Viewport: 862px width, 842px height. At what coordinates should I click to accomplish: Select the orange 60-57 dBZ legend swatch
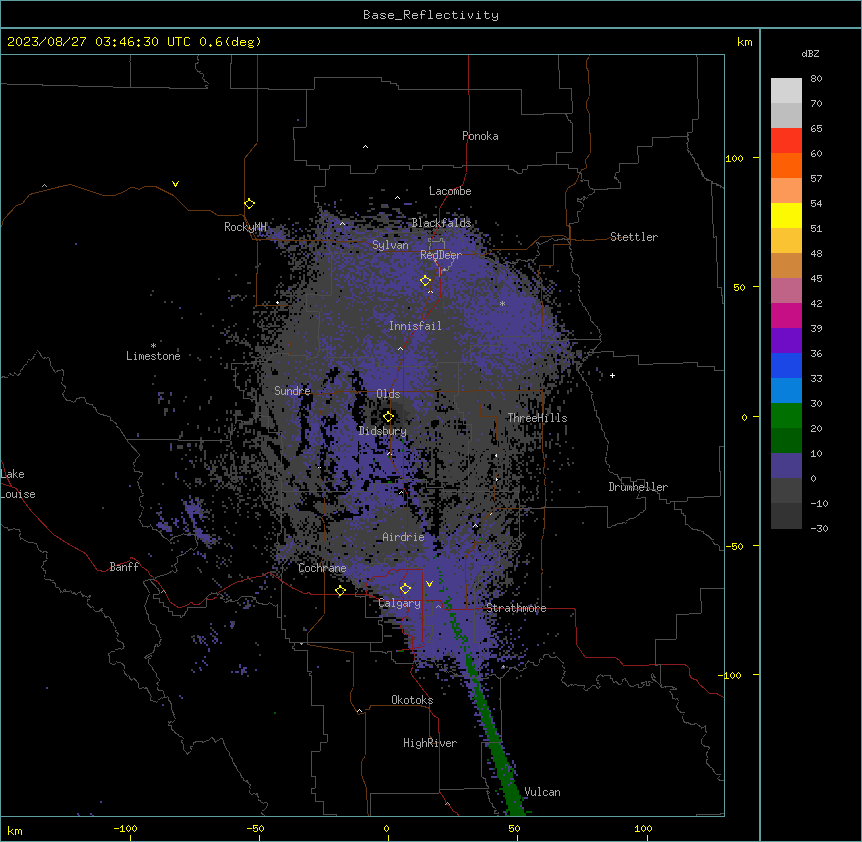point(786,165)
